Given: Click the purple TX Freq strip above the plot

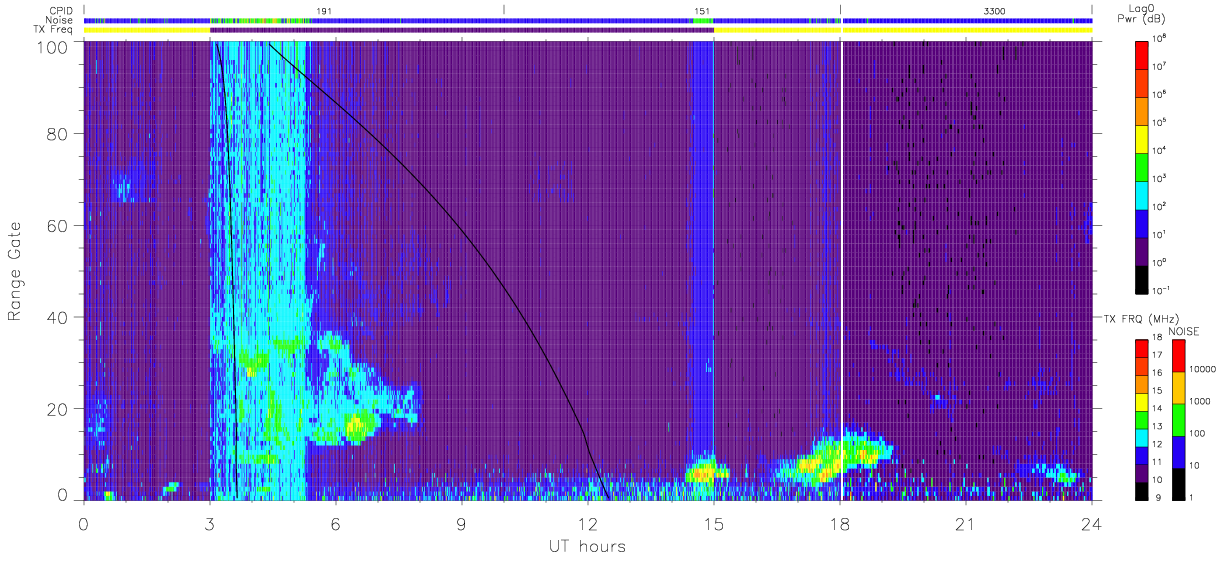Looking at the screenshot, I should point(462,29).
